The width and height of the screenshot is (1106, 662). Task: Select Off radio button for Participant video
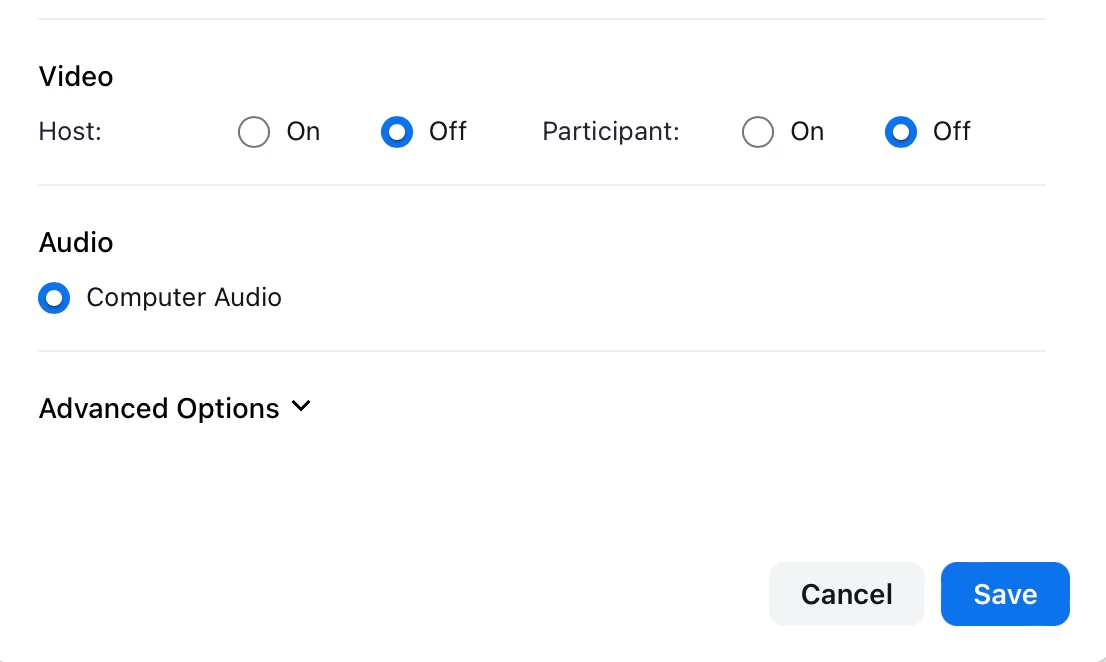pyautogui.click(x=901, y=132)
